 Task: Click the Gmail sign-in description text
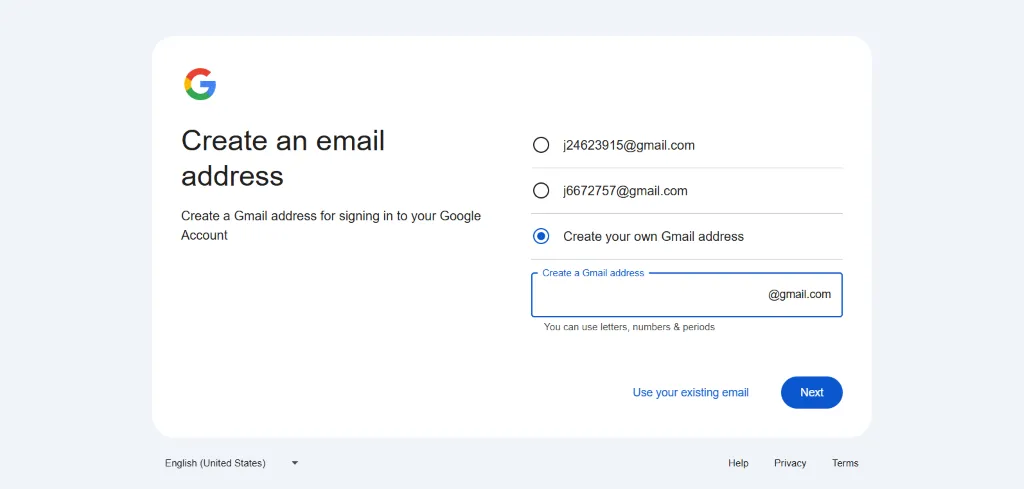pyautogui.click(x=331, y=226)
